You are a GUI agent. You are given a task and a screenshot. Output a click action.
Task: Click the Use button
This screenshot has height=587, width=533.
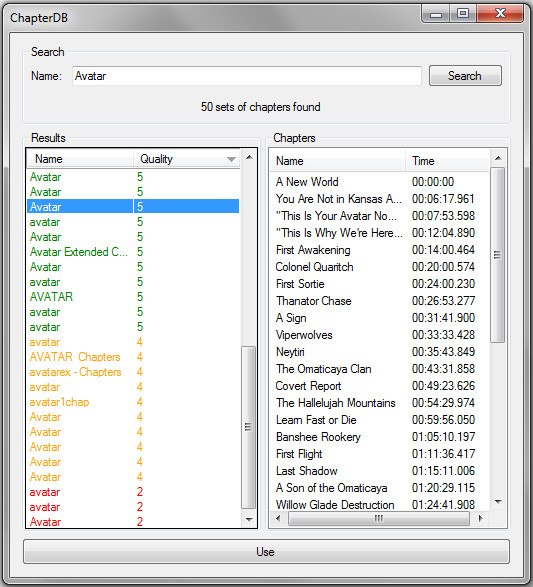tap(266, 551)
